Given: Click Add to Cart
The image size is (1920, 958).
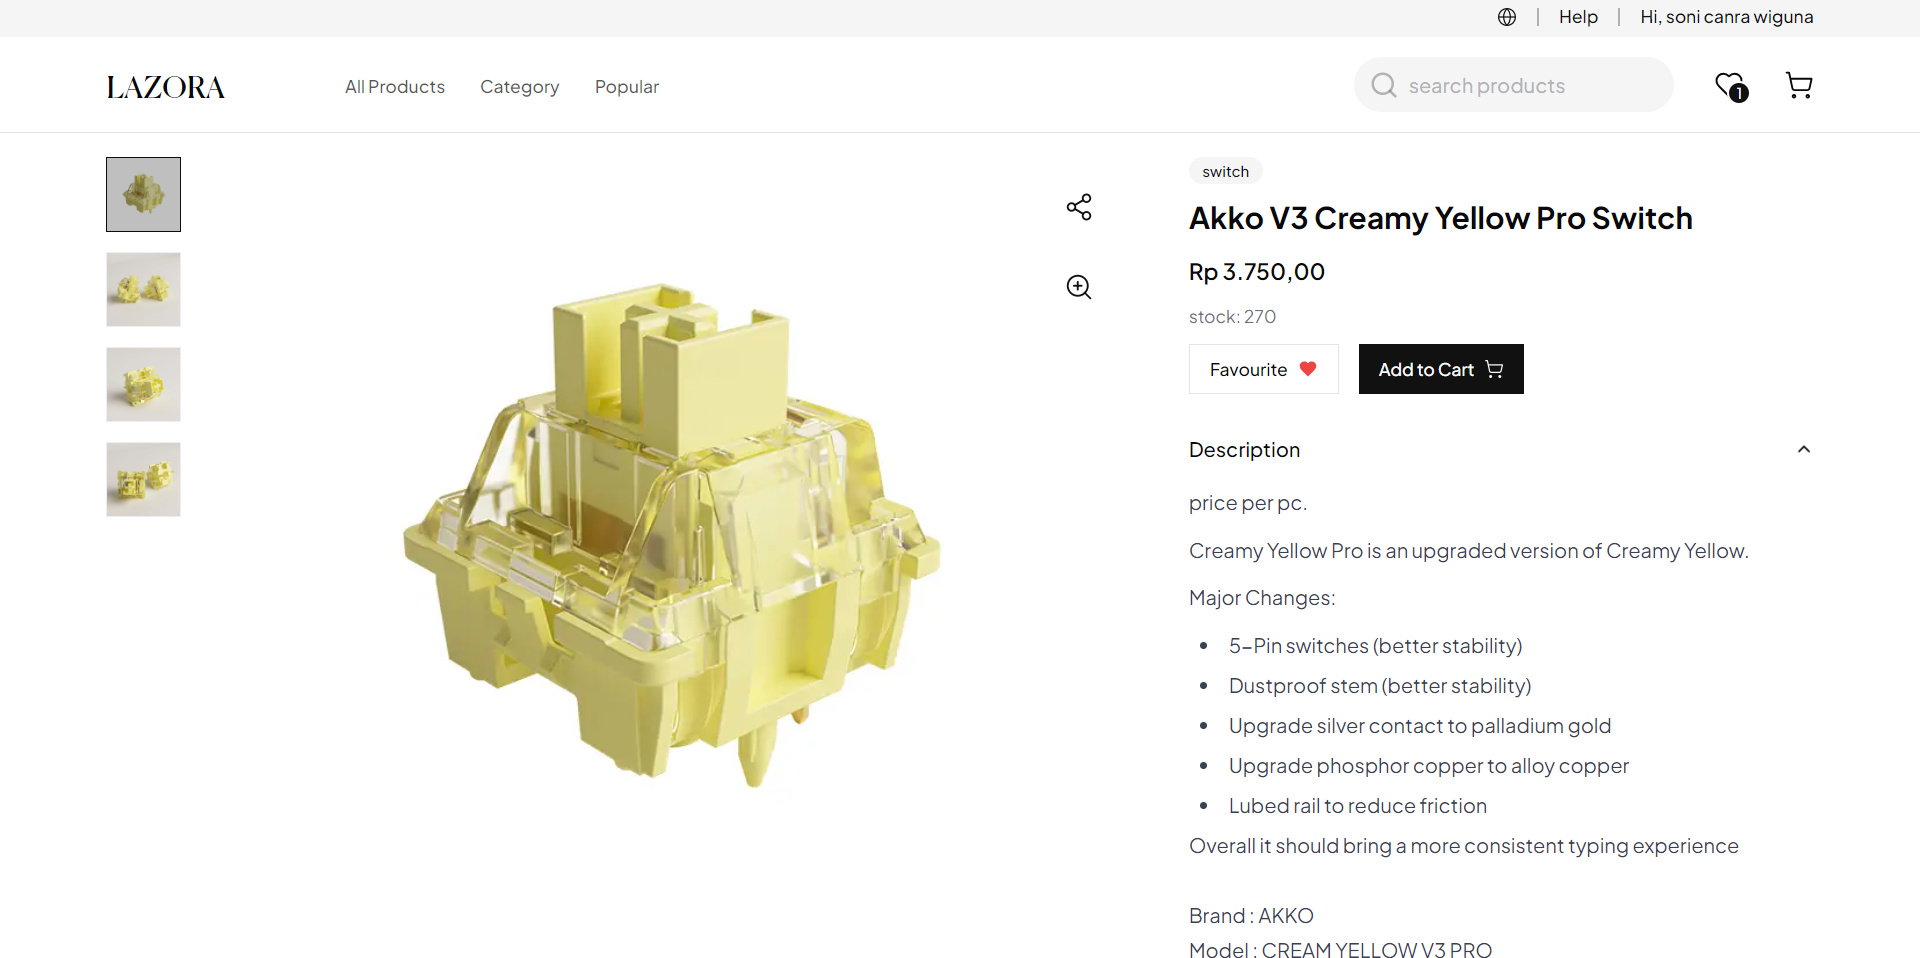Looking at the screenshot, I should coord(1440,369).
